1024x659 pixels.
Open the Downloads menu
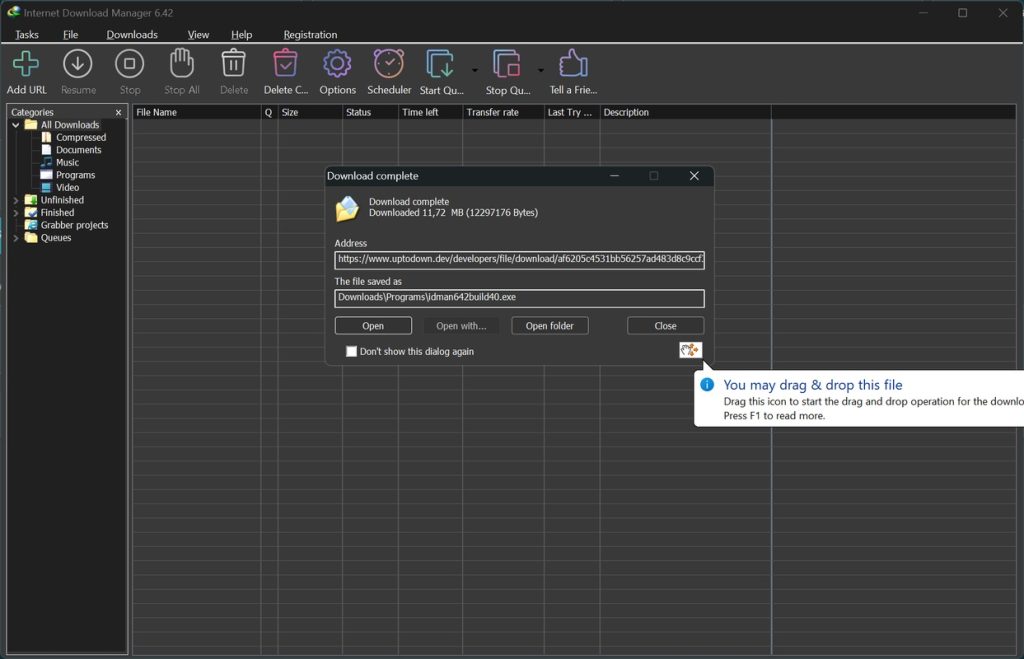coord(132,35)
